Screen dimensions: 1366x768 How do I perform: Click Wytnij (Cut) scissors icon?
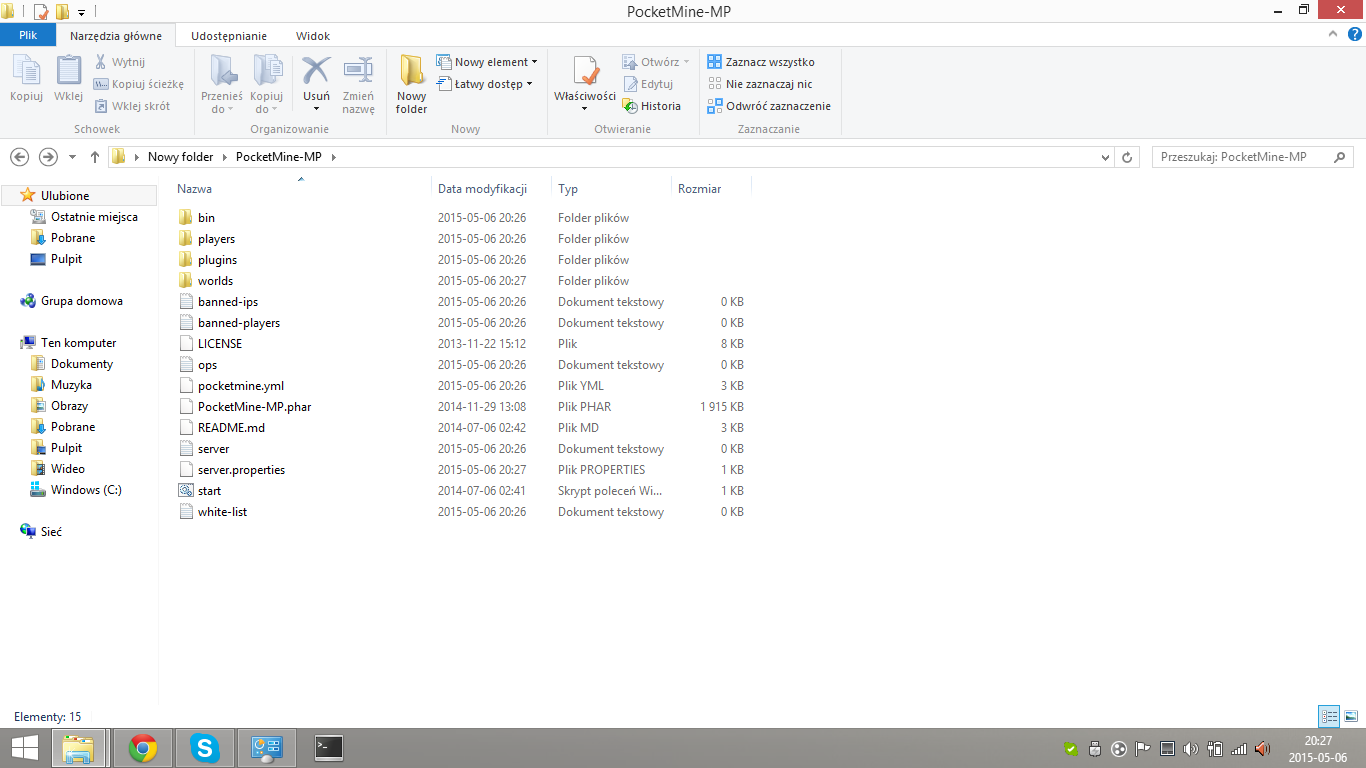click(101, 62)
